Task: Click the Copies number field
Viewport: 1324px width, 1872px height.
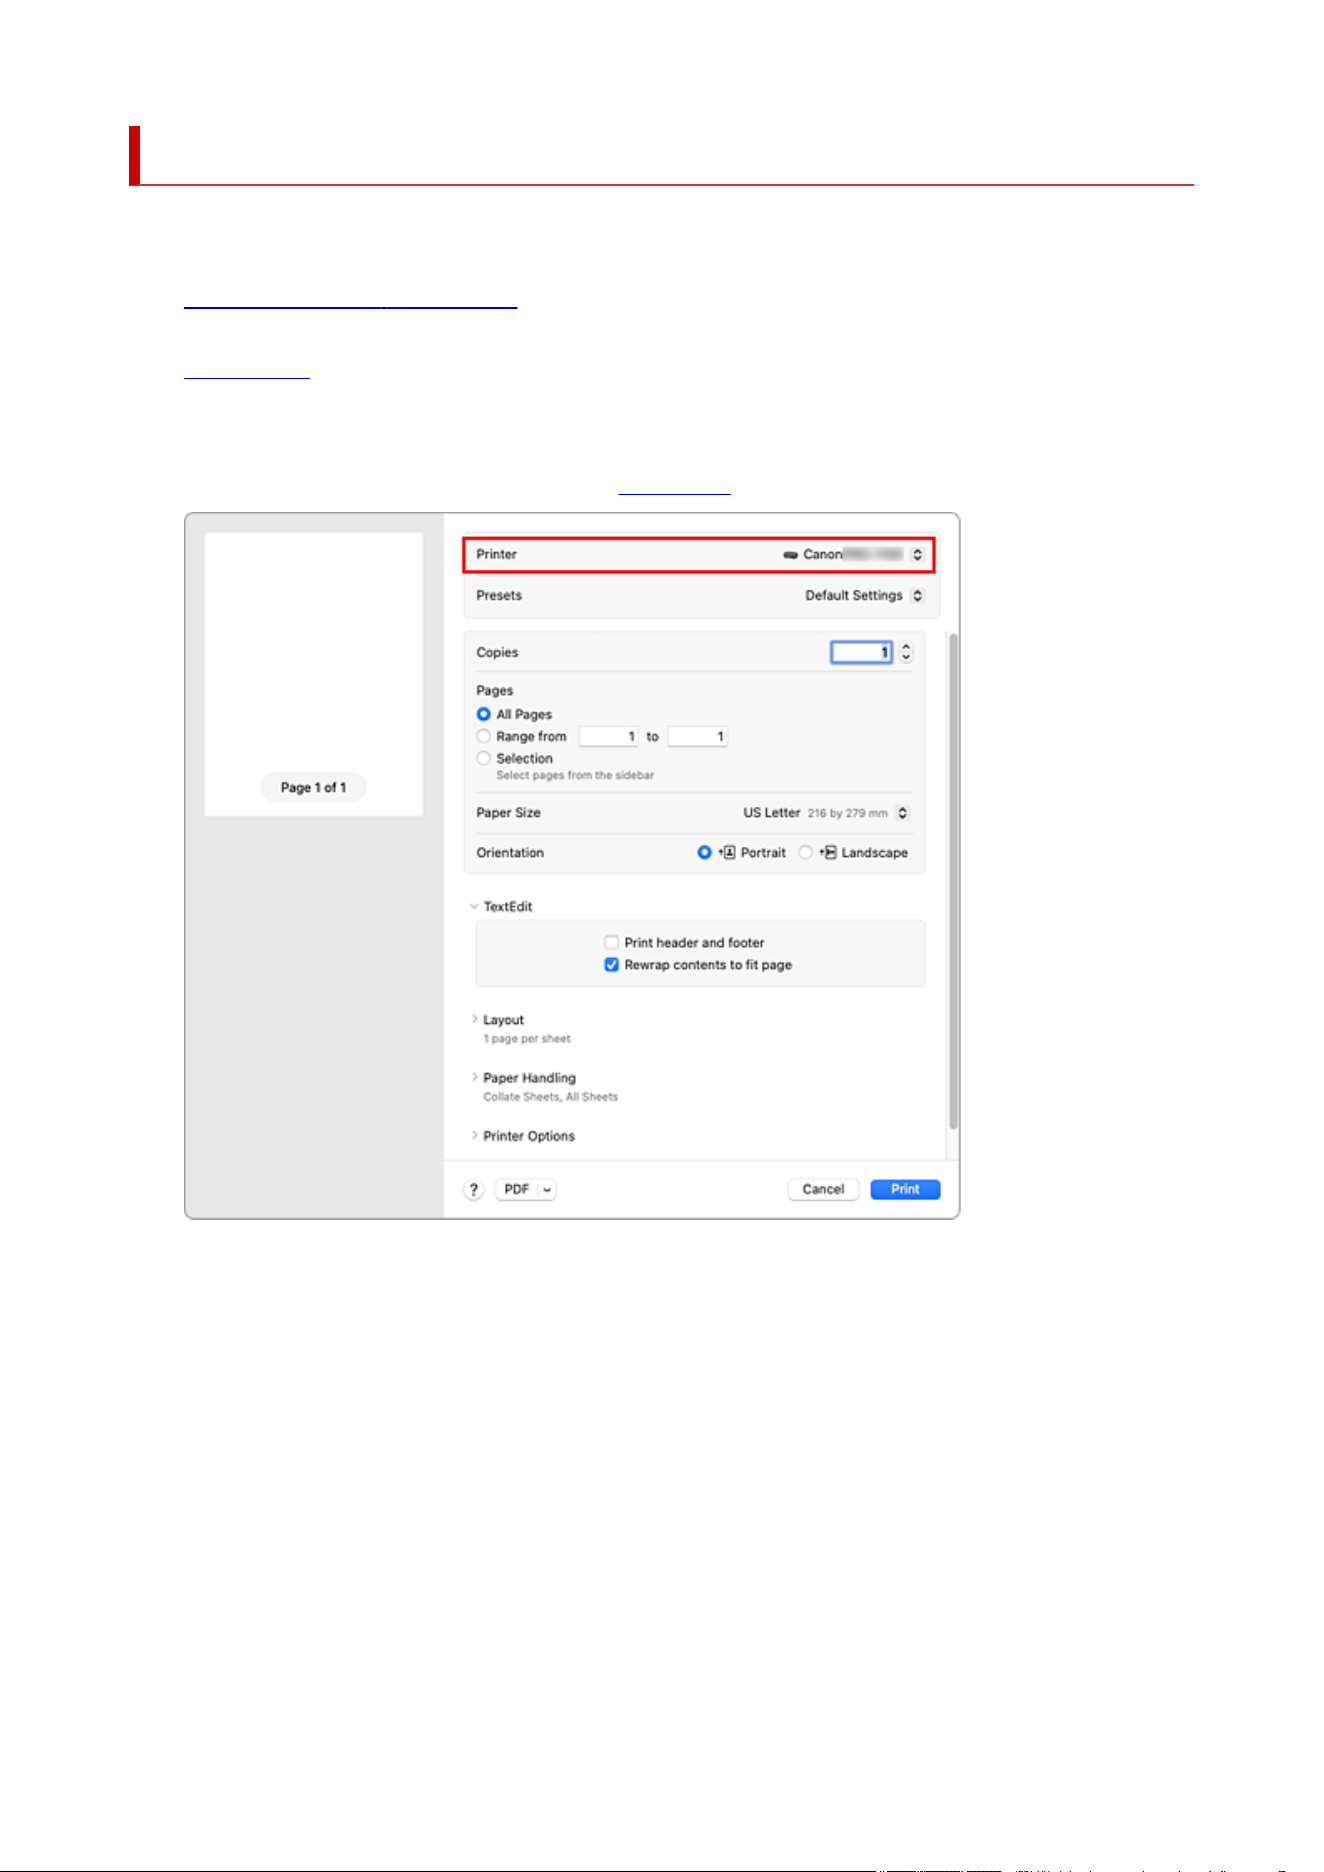Action: tap(861, 652)
